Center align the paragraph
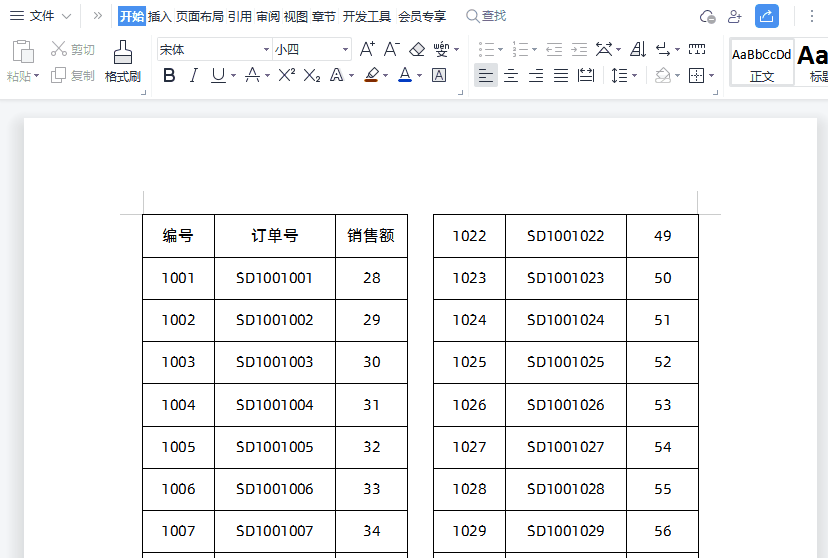 point(511,75)
